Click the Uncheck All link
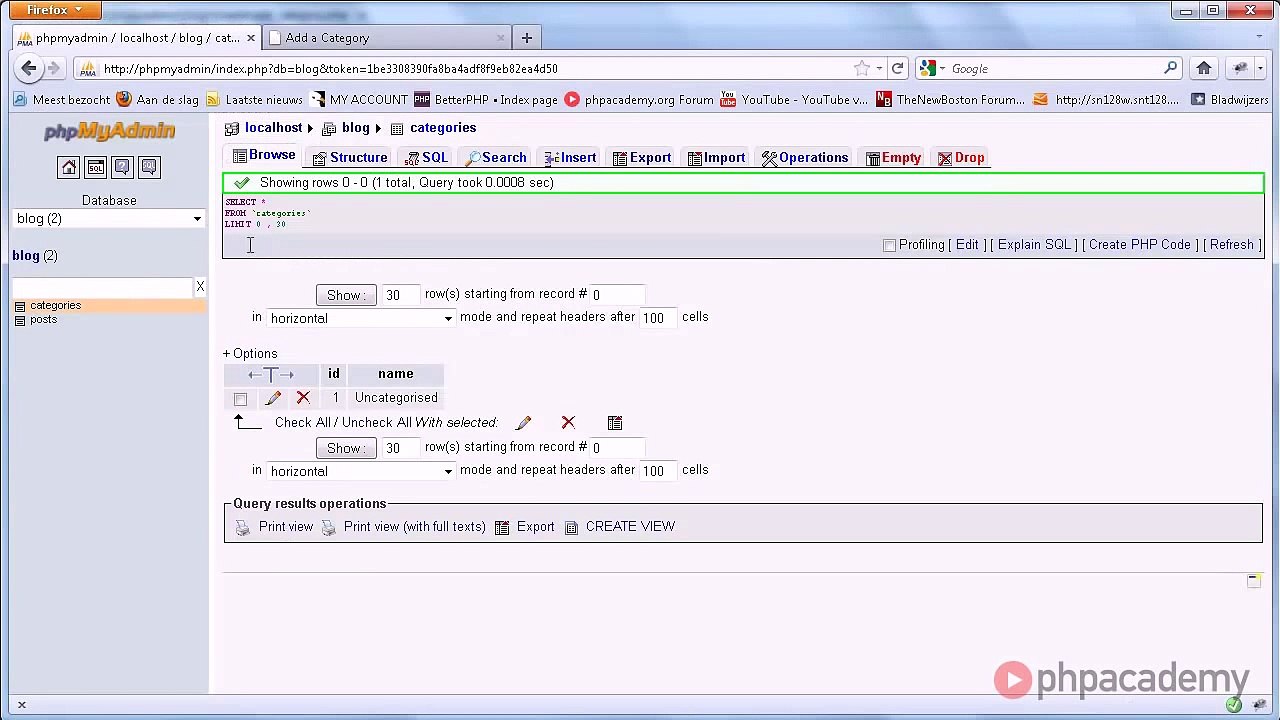Viewport: 1280px width, 720px height. (376, 423)
